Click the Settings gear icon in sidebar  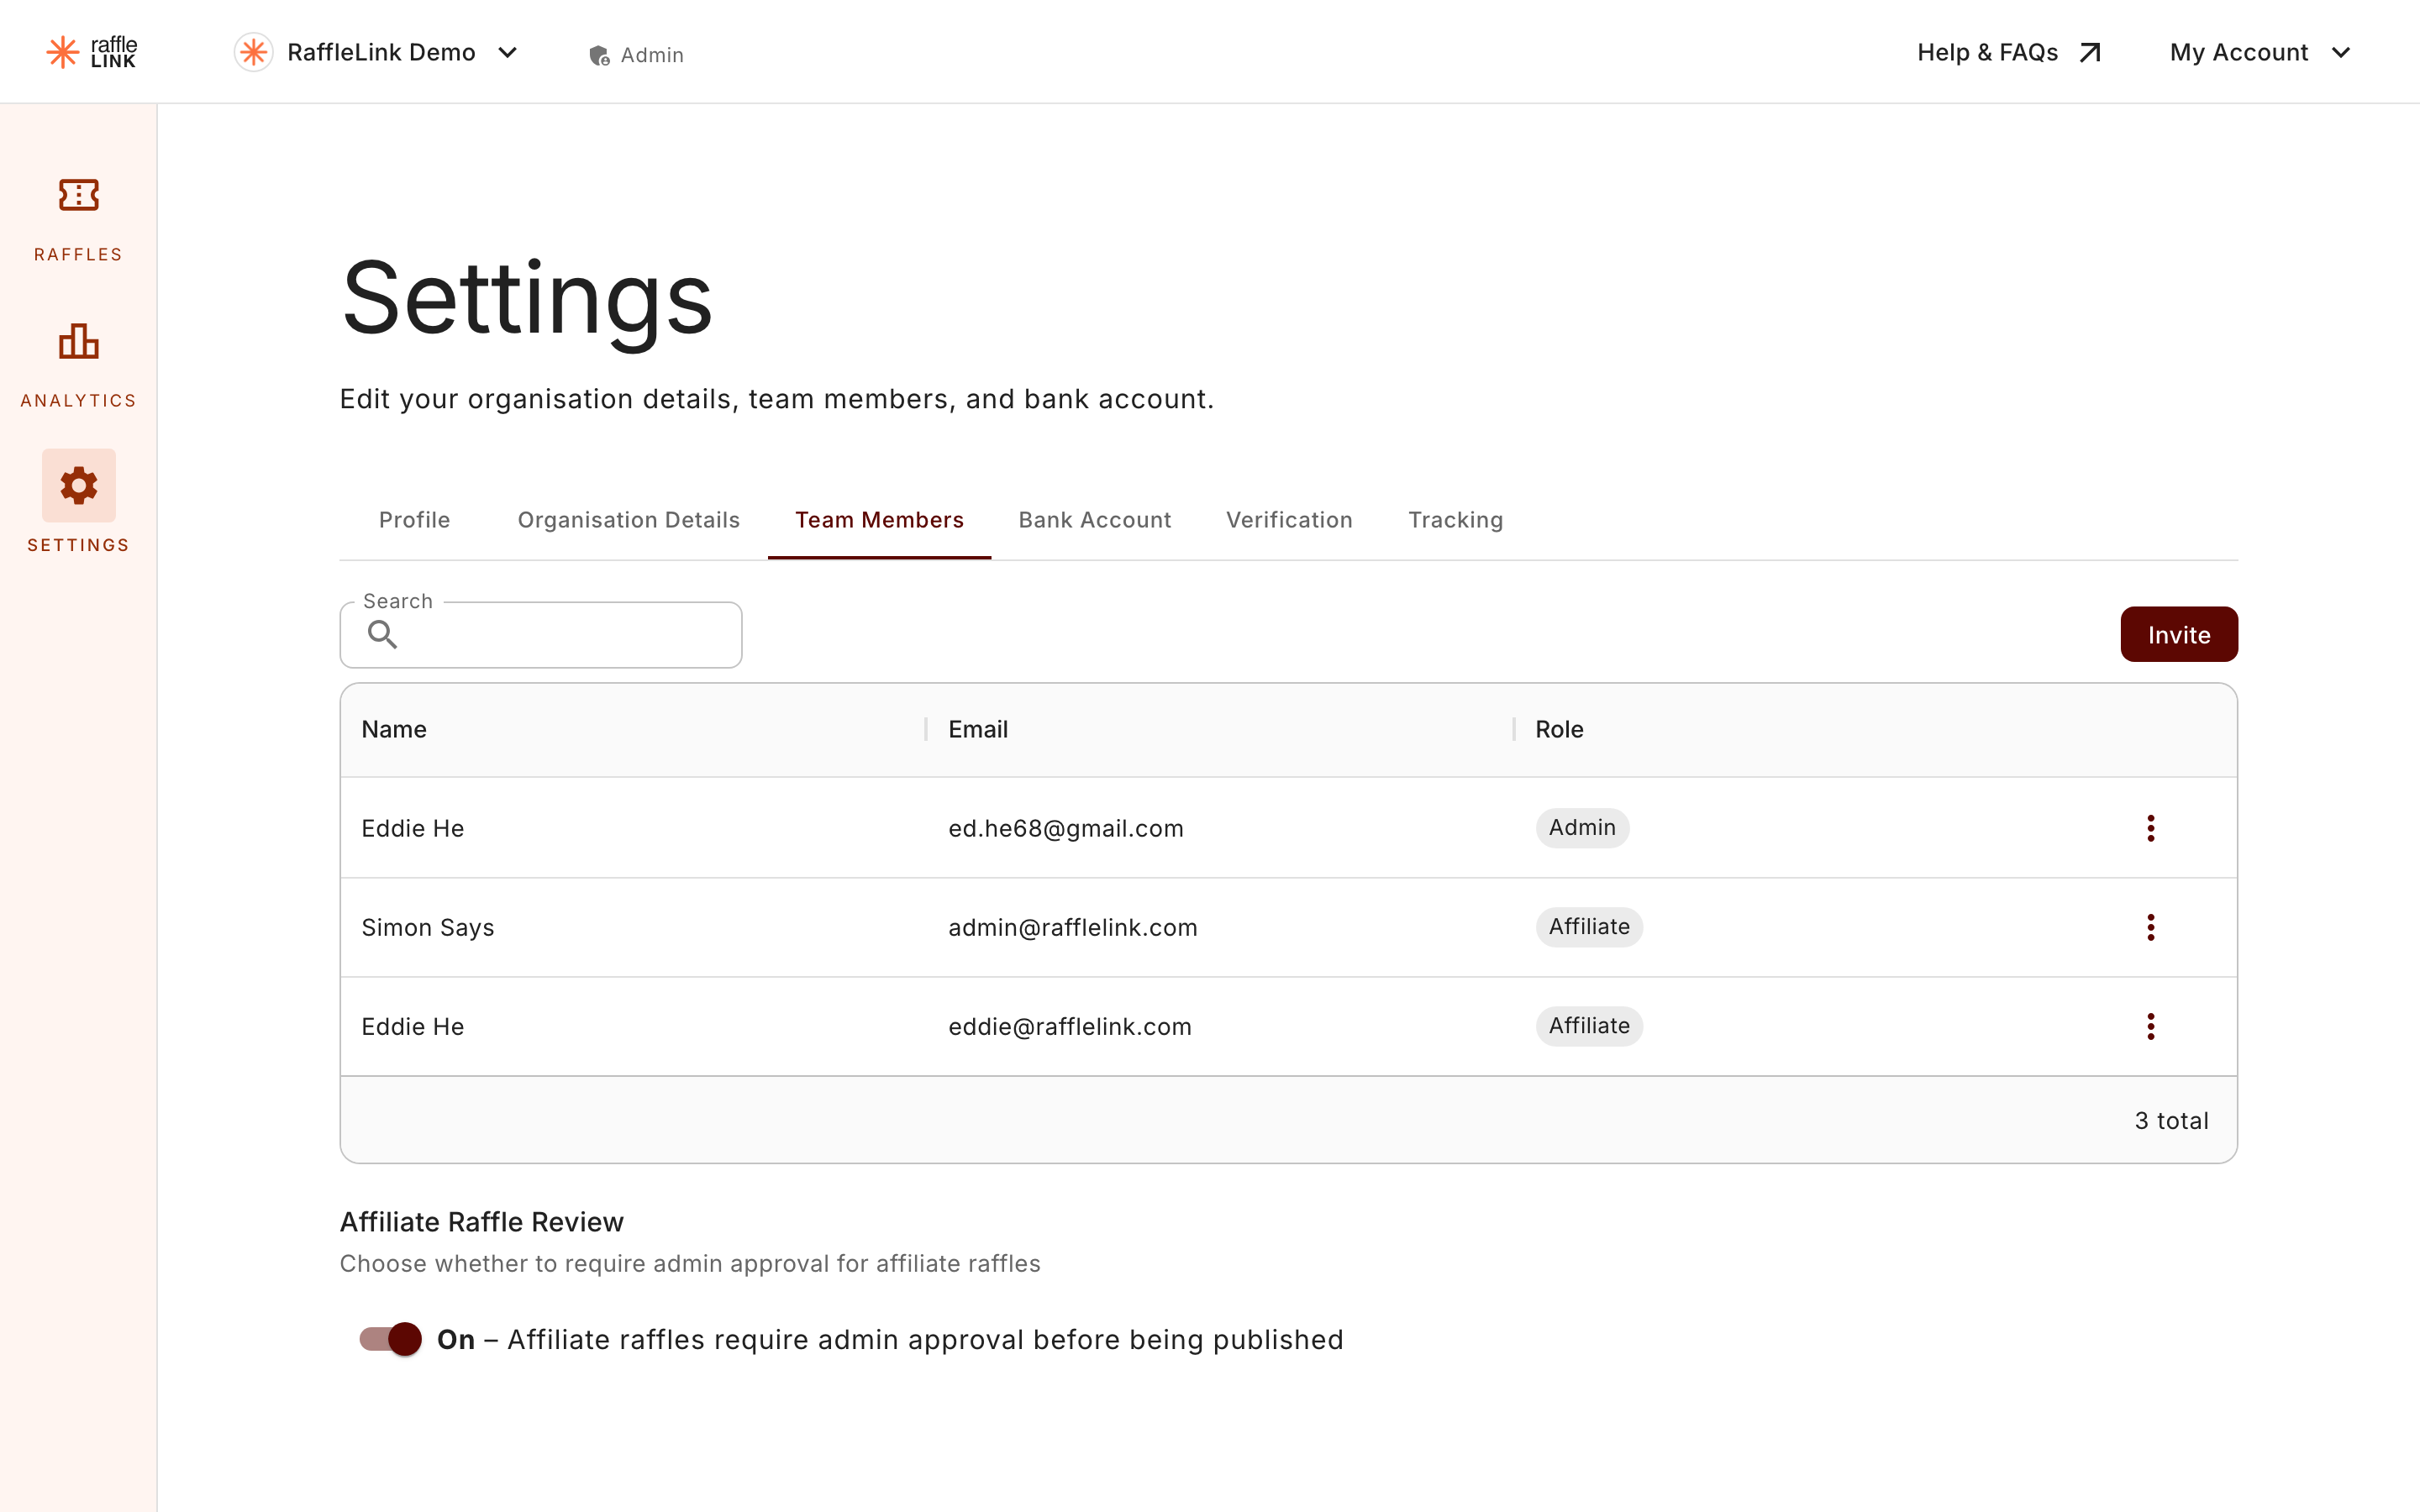coord(78,486)
